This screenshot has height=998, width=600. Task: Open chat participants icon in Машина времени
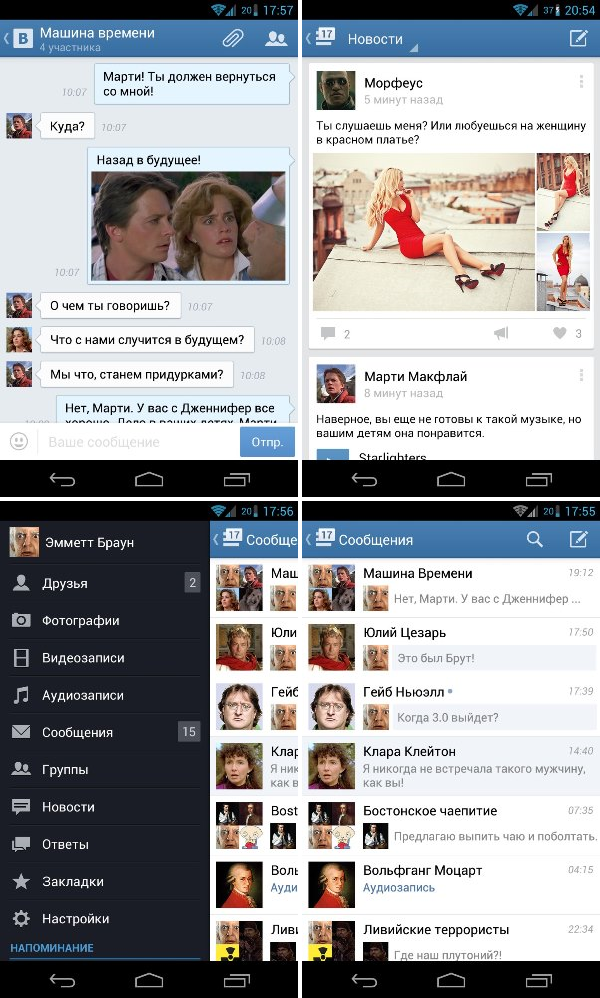point(276,39)
